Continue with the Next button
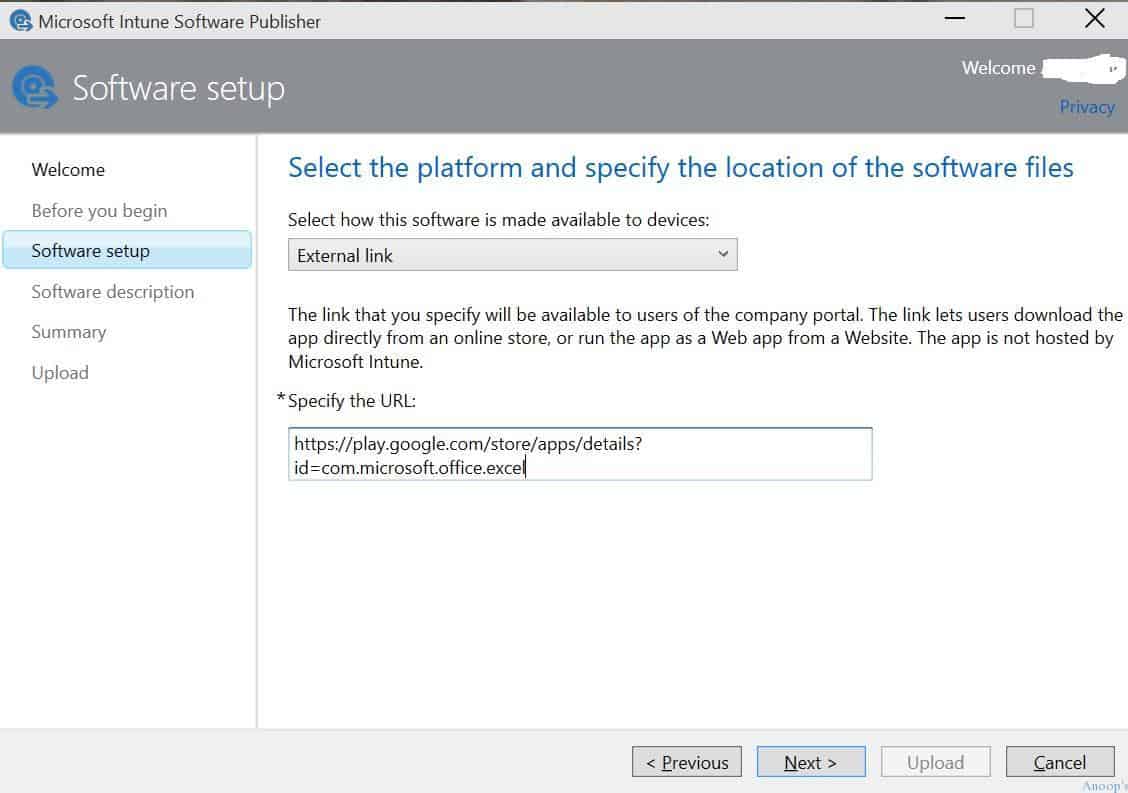 pos(811,762)
